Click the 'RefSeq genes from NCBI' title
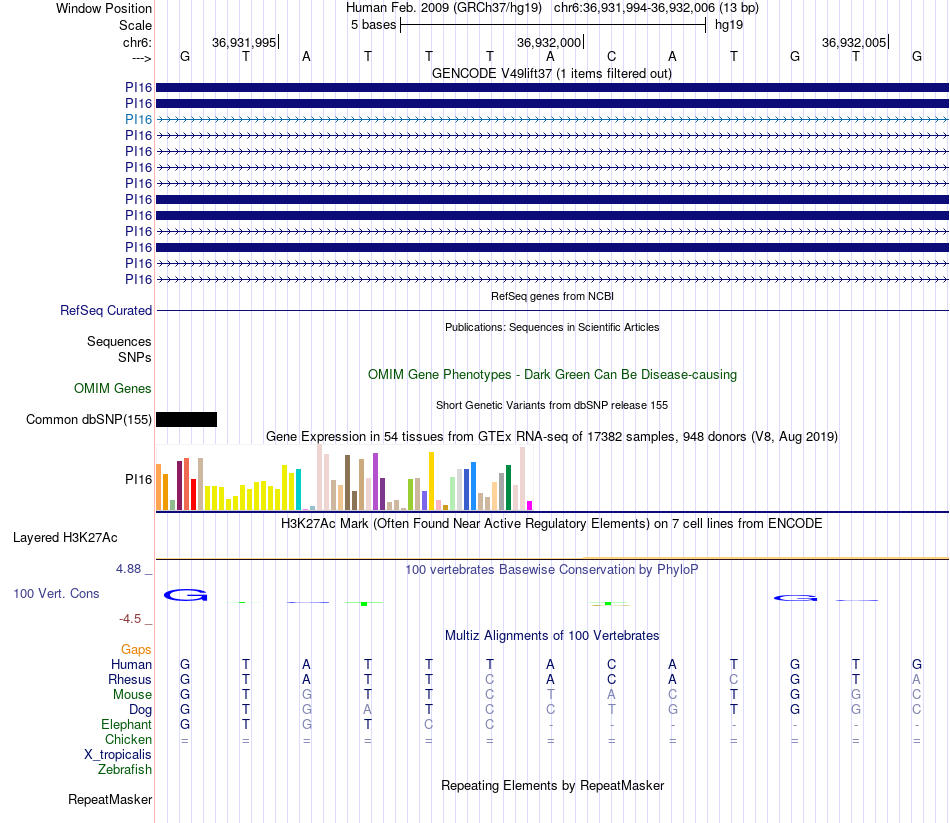 (552, 296)
